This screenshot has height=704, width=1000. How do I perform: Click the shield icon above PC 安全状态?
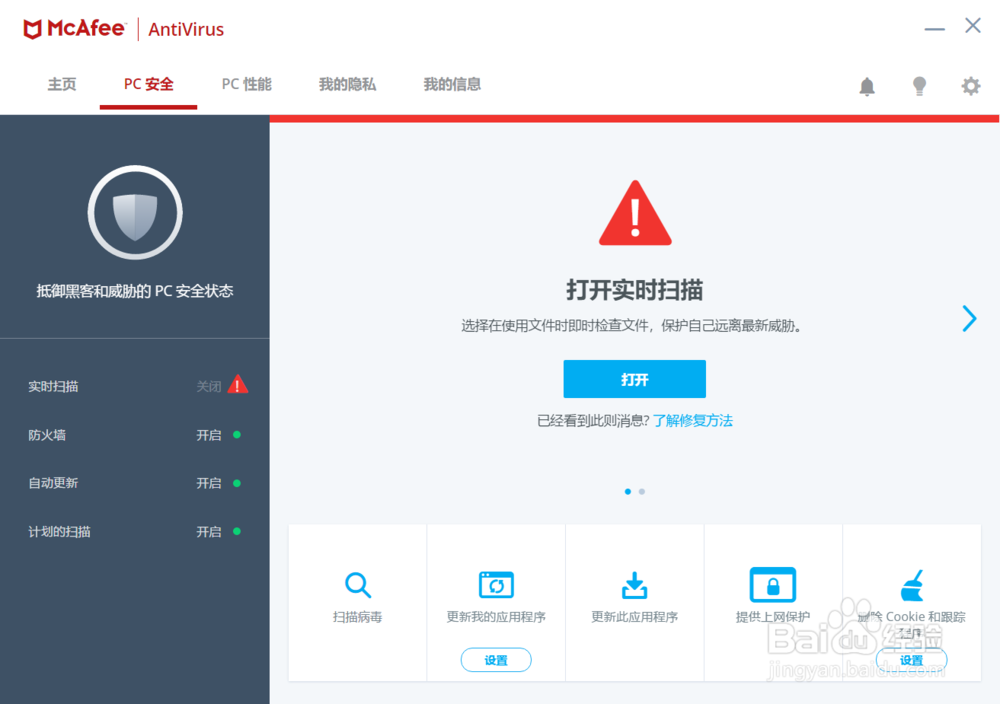(x=135, y=212)
